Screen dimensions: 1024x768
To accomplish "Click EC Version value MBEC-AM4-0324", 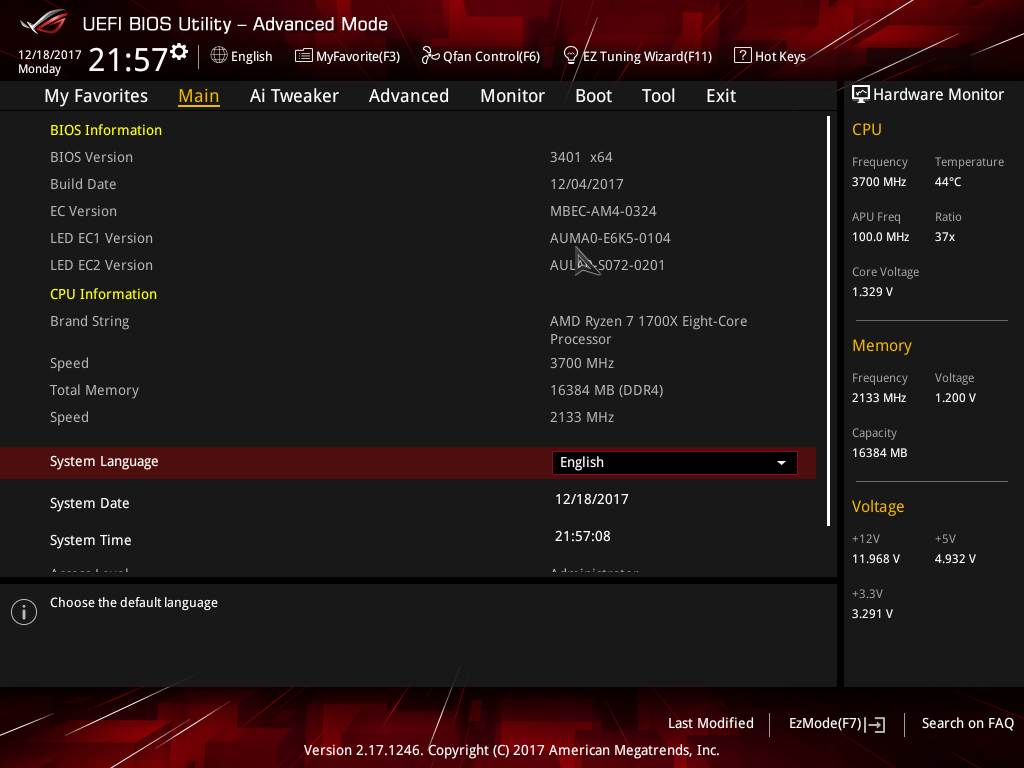I will coord(603,212).
